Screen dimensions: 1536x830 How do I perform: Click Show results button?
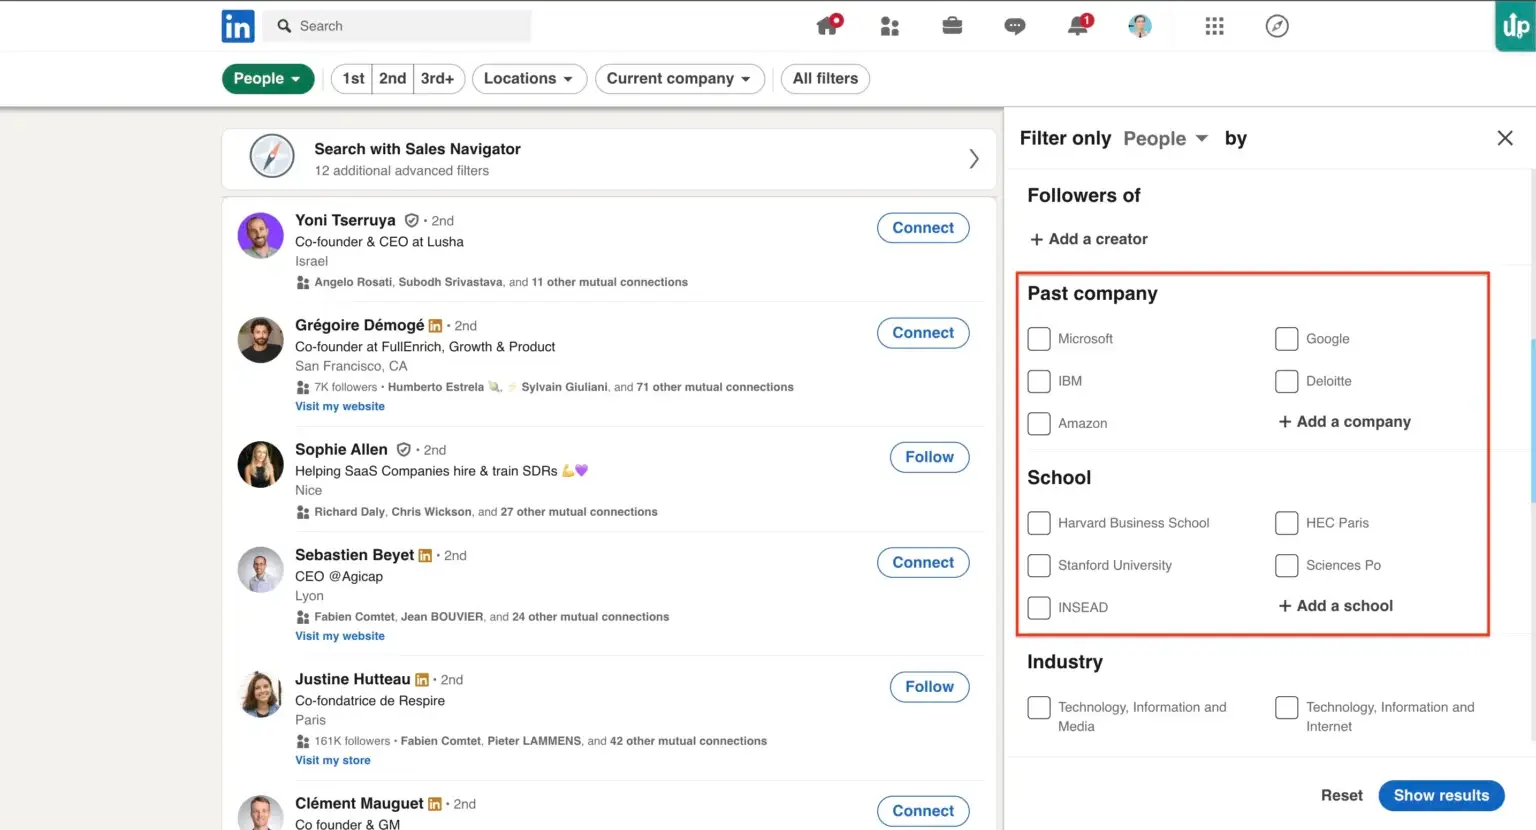point(1441,795)
